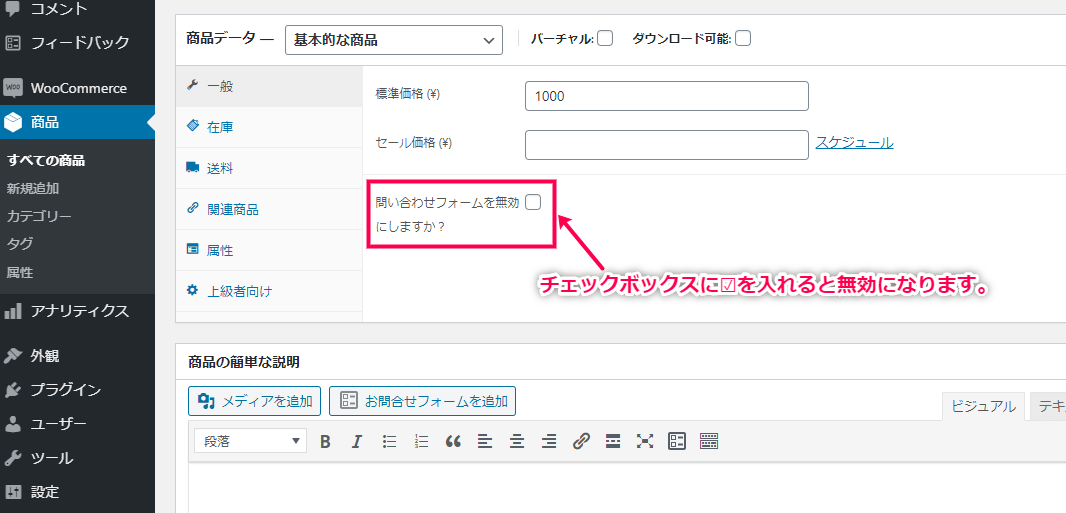Check 問い合わせフォームを無効にしますか checkbox
The height and width of the screenshot is (513, 1066).
[533, 202]
